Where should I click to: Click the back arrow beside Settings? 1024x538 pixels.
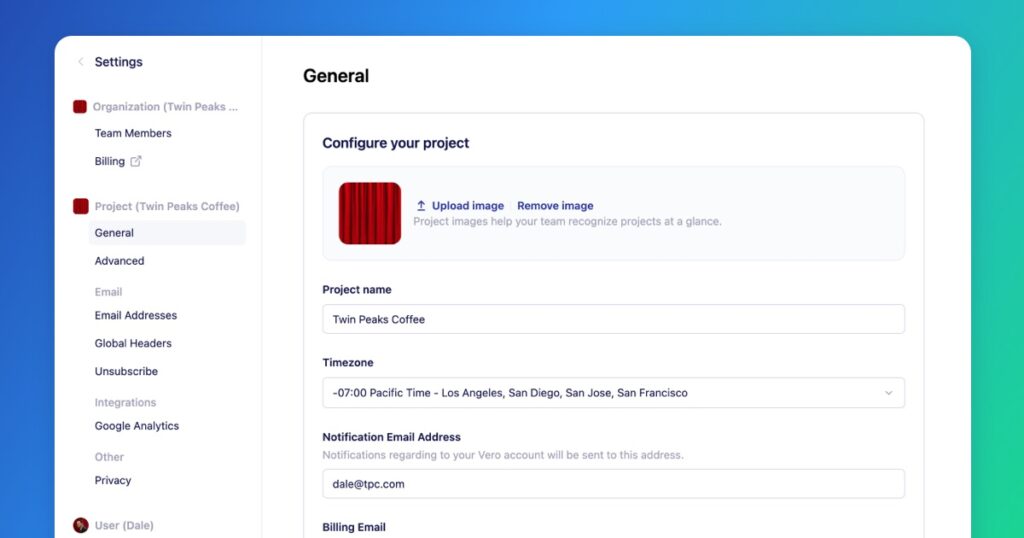point(80,62)
